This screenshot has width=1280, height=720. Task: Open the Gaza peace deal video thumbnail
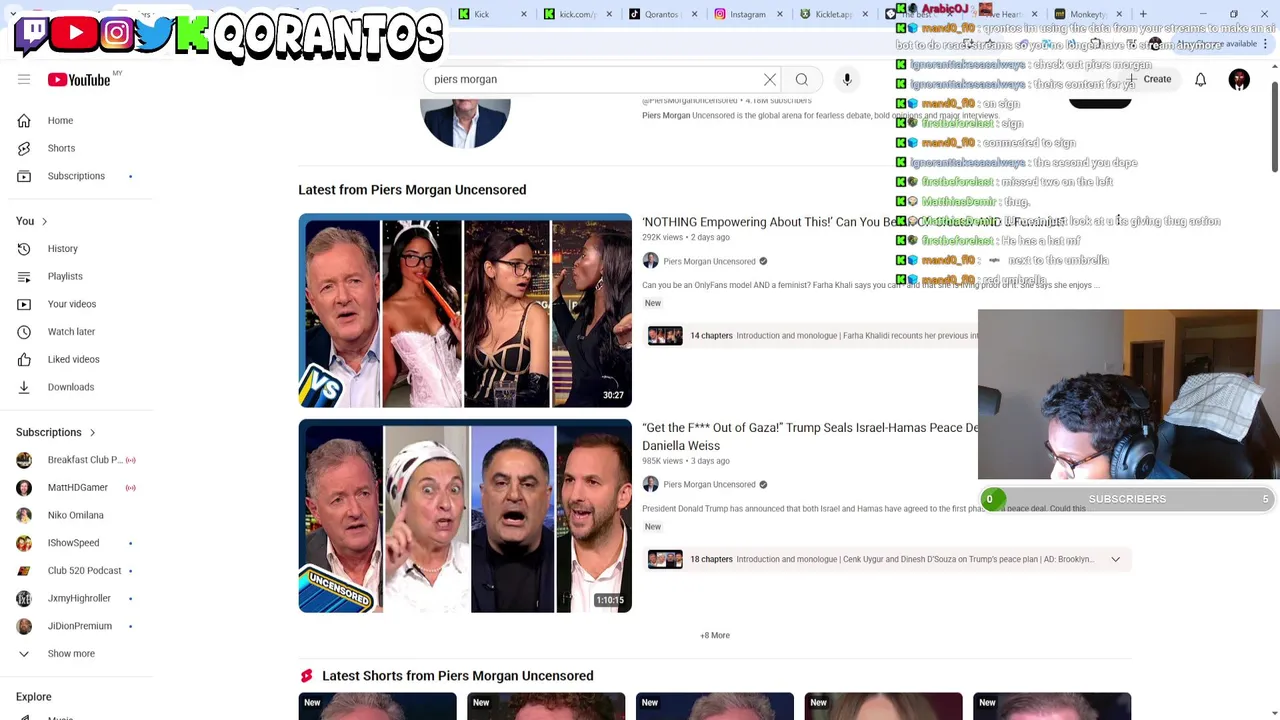465,516
